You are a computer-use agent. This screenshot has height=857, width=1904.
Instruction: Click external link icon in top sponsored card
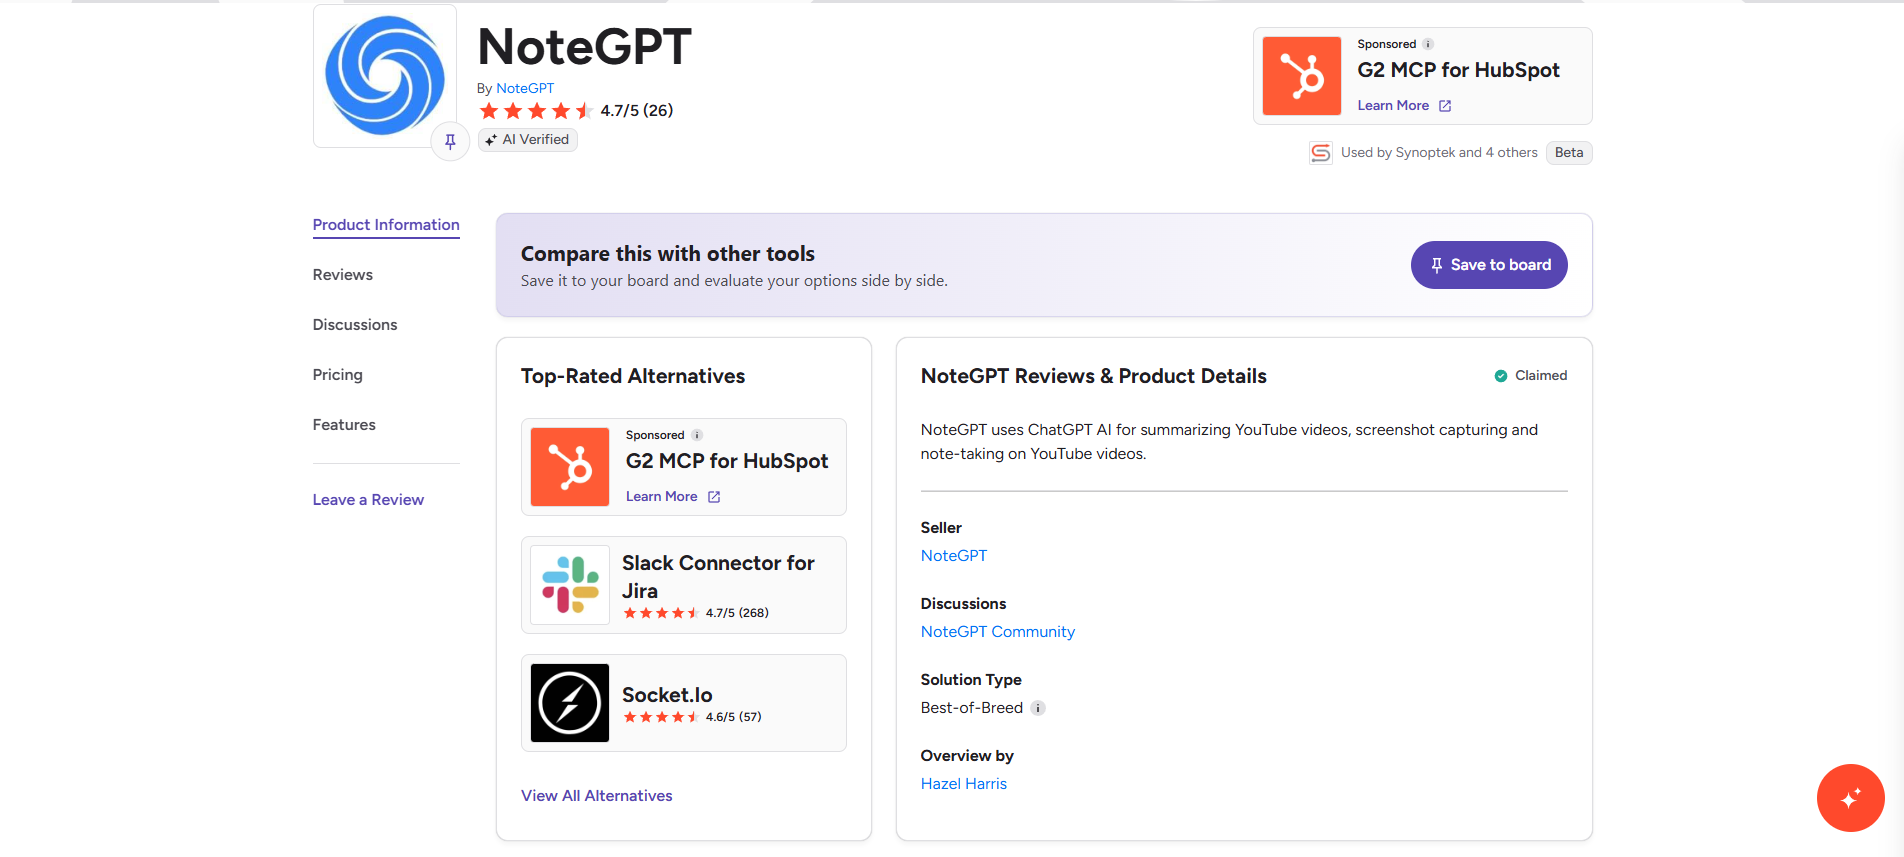(x=1444, y=106)
